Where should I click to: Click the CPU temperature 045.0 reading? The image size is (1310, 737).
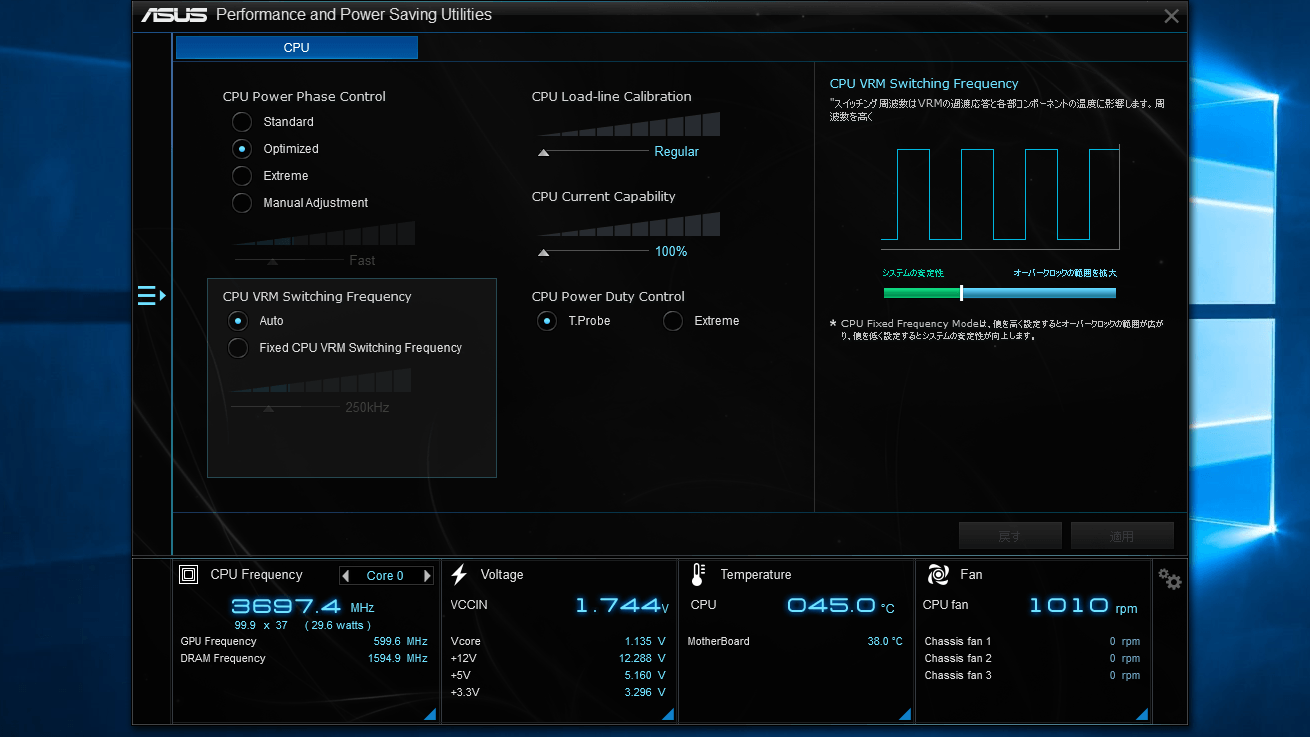click(832, 606)
